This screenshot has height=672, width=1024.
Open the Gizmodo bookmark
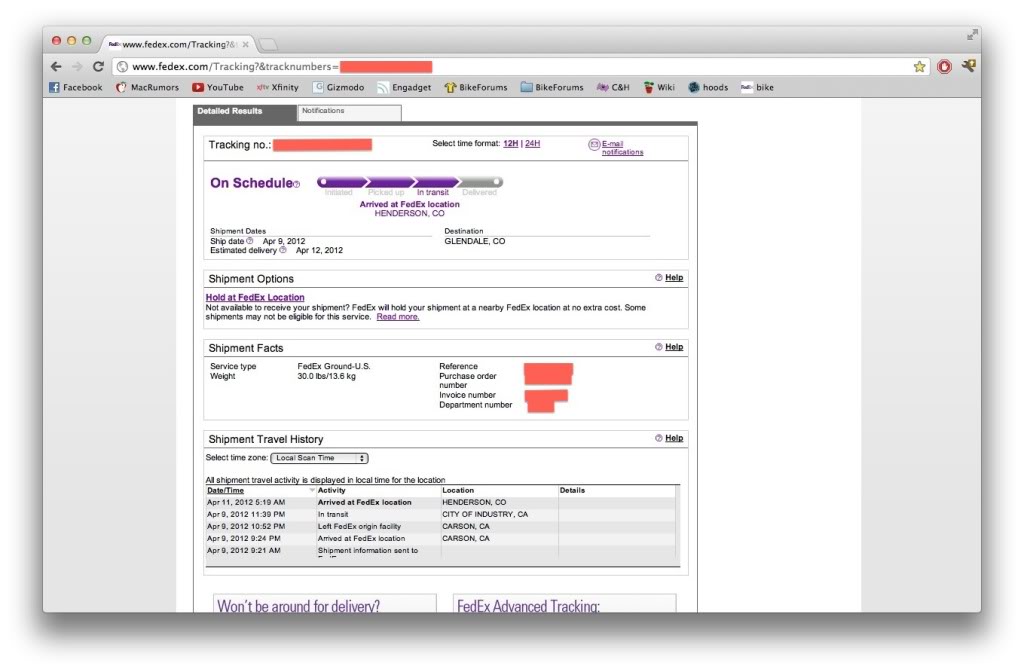coord(338,88)
